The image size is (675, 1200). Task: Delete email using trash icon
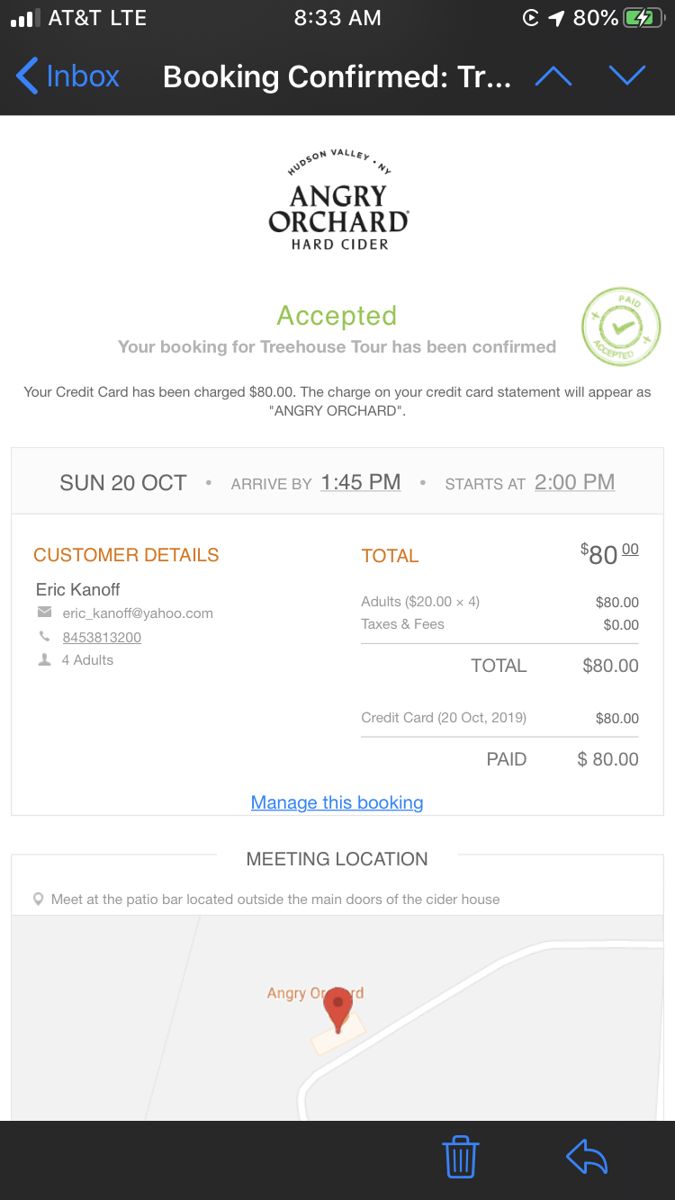click(460, 1158)
